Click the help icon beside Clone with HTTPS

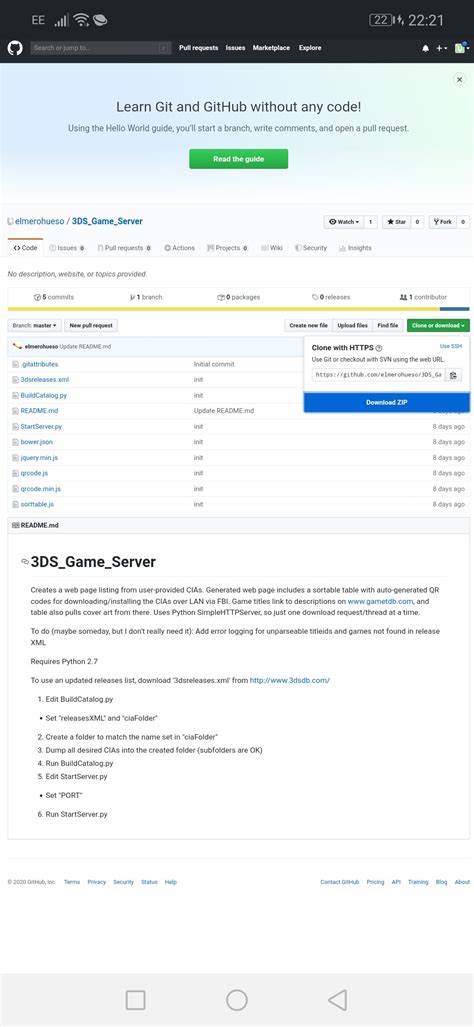[379, 348]
